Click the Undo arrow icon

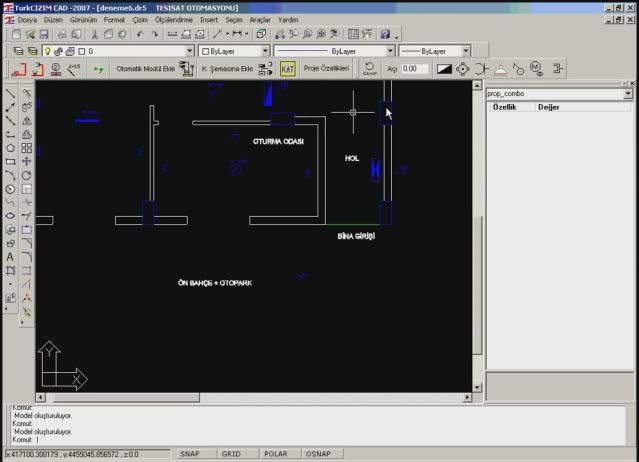coord(140,35)
